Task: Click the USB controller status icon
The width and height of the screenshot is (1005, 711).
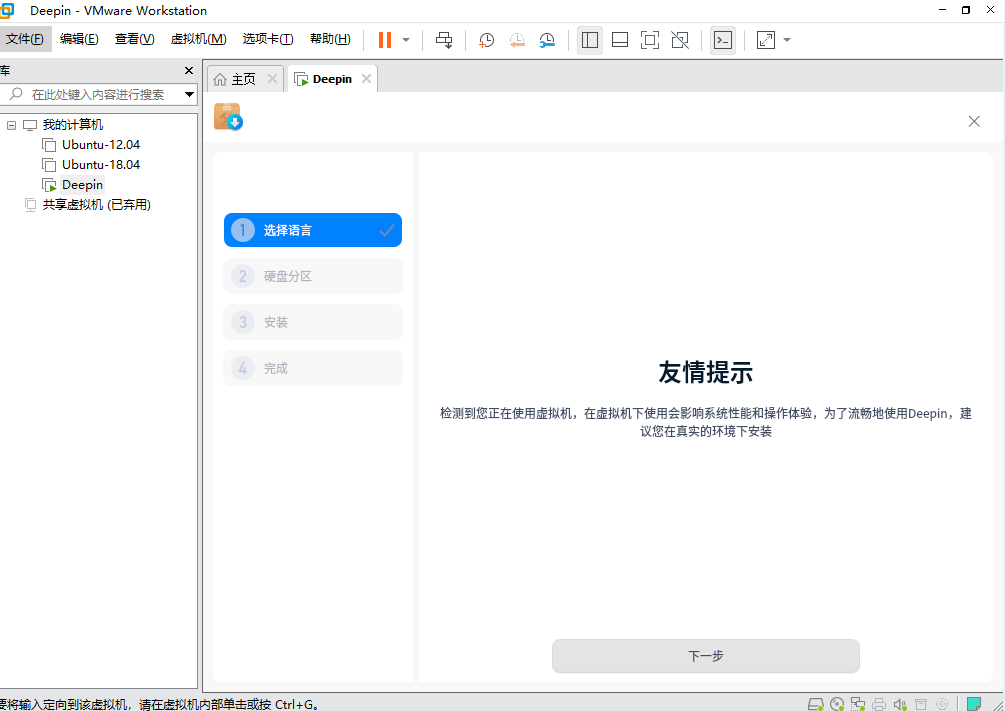Action: coord(921,704)
